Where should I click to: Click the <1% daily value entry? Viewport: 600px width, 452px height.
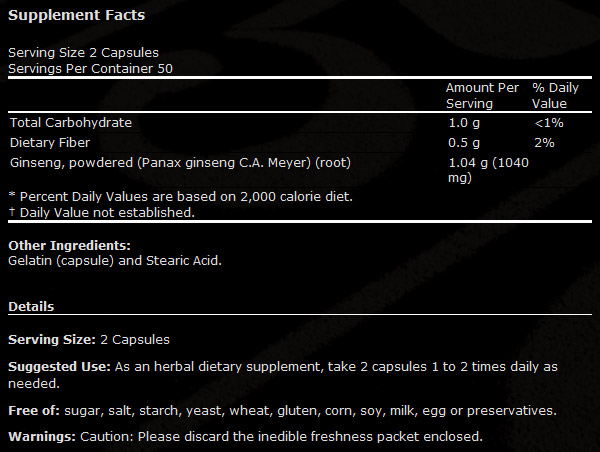(549, 123)
